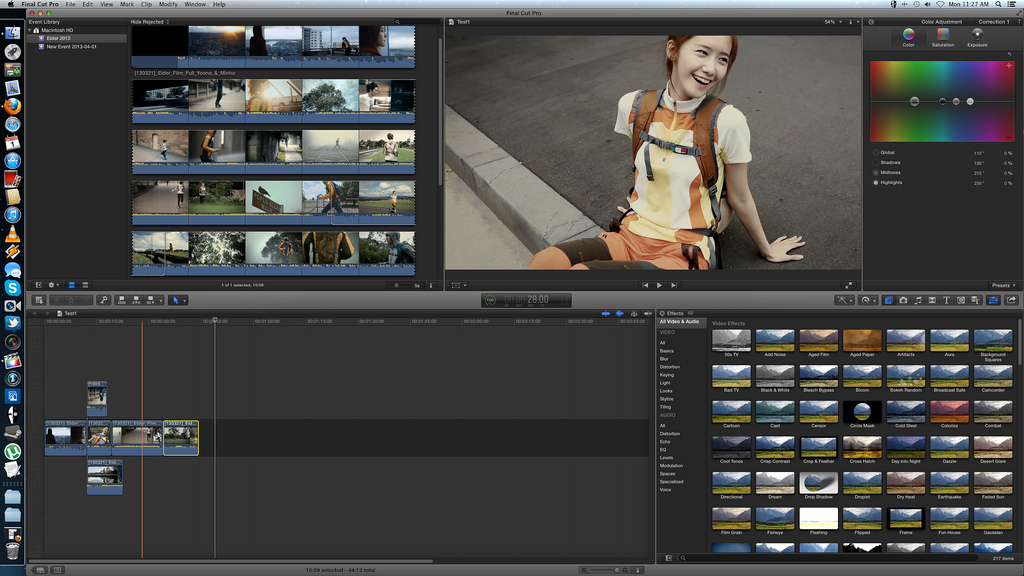
Task: Select the Shadows radio button
Action: [x=877, y=162]
